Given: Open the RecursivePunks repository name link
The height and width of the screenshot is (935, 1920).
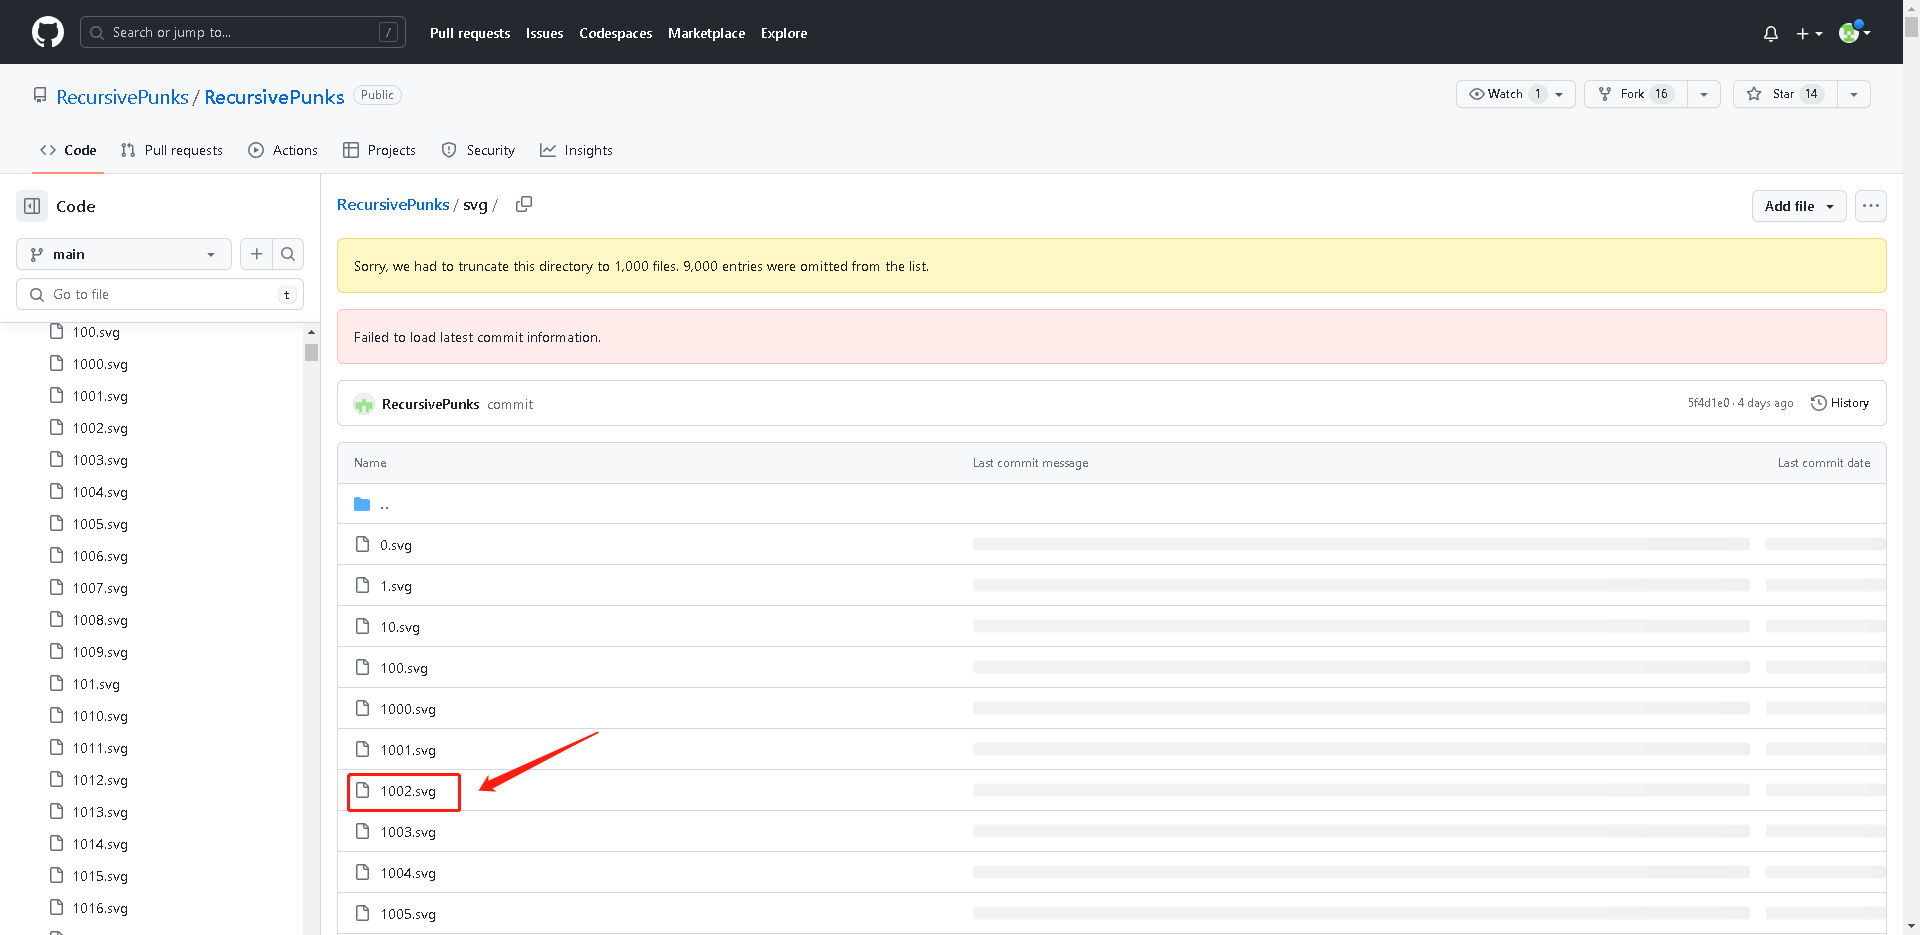Looking at the screenshot, I should pos(275,97).
